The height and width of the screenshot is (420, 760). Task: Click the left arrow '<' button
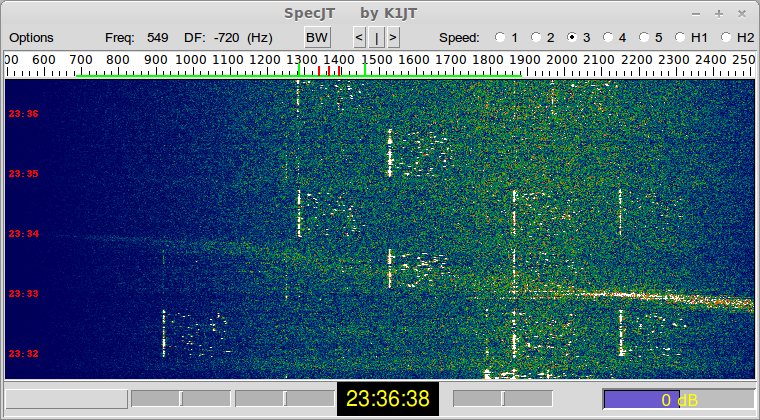coord(359,38)
